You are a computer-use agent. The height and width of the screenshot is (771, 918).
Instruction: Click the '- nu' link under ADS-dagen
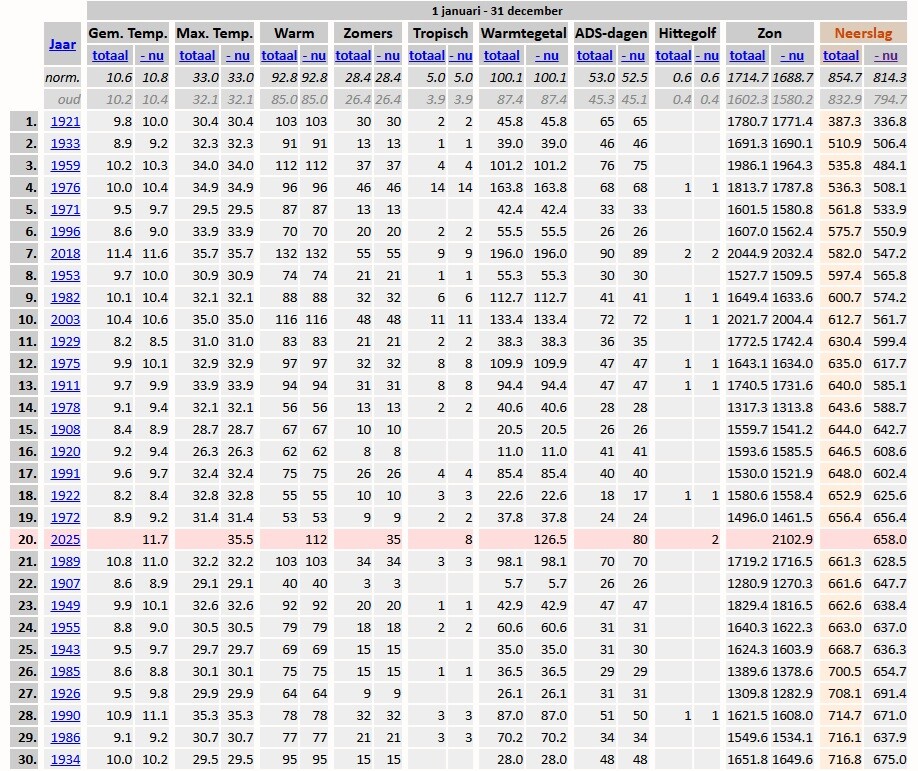coord(634,55)
